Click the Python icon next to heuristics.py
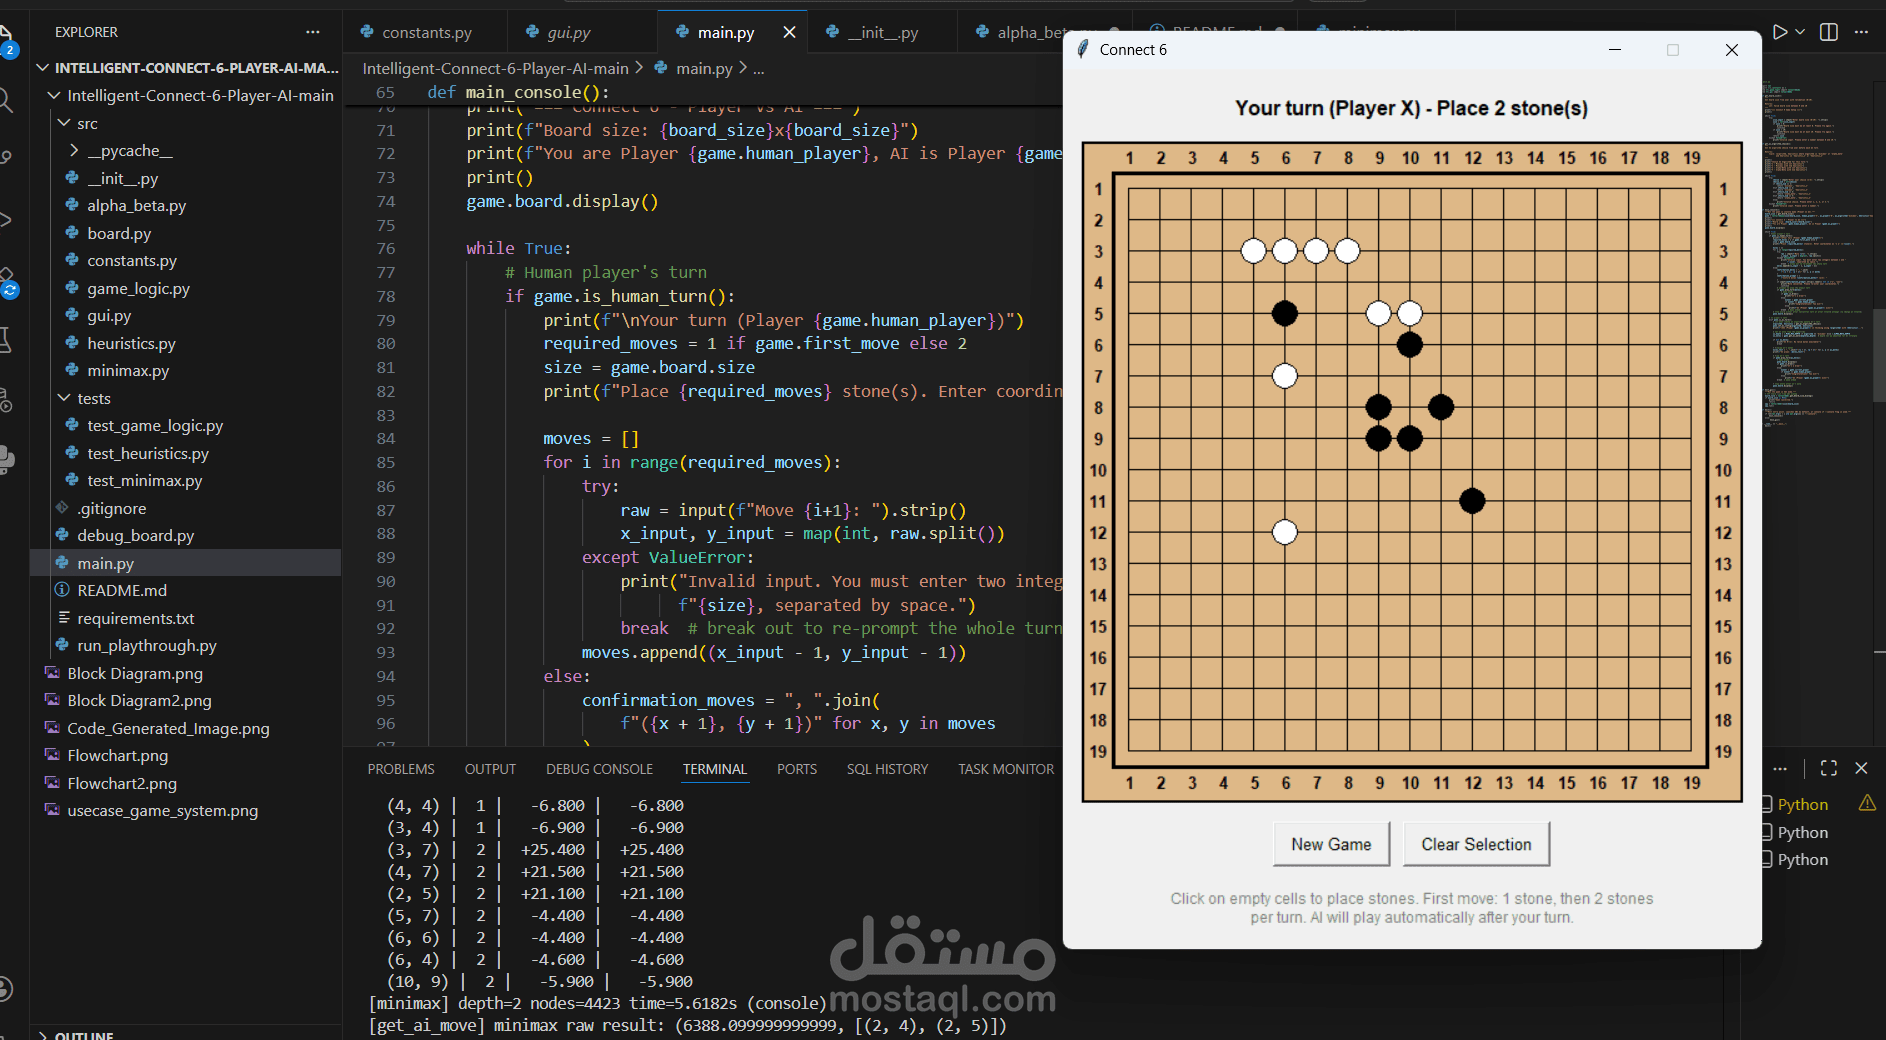This screenshot has height=1040, width=1886. click(72, 343)
